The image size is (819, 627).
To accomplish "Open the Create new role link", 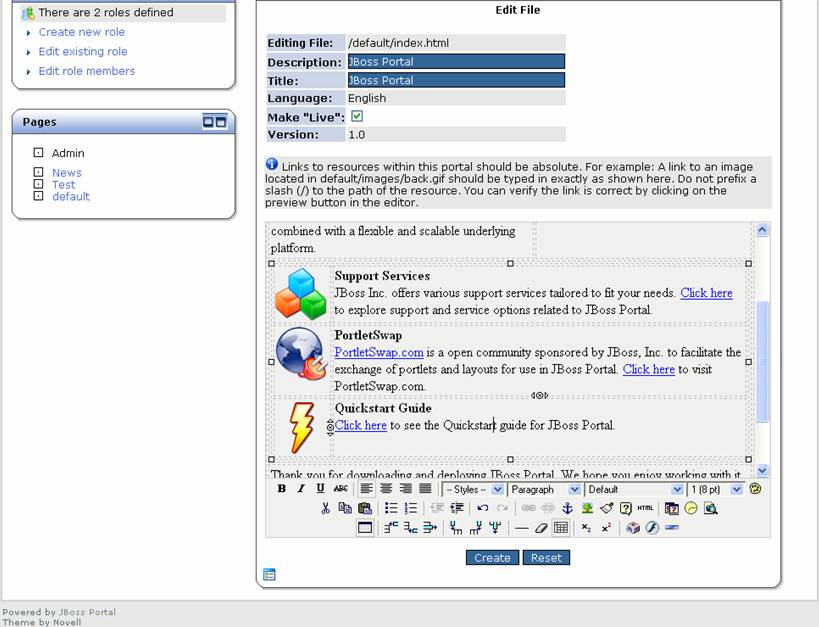I will (82, 32).
